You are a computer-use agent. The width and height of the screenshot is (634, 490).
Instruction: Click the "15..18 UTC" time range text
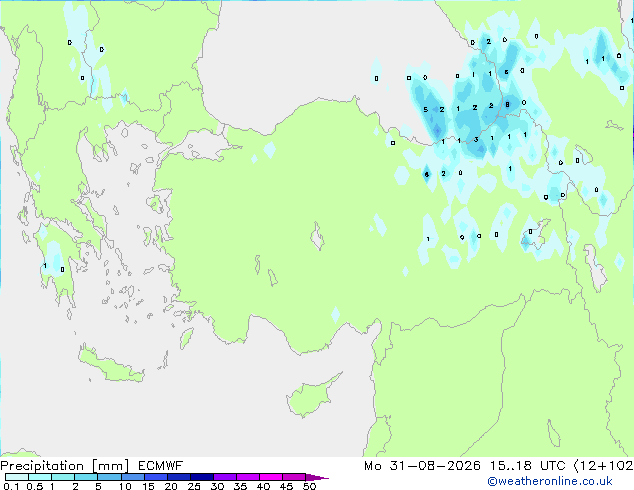(x=528, y=466)
